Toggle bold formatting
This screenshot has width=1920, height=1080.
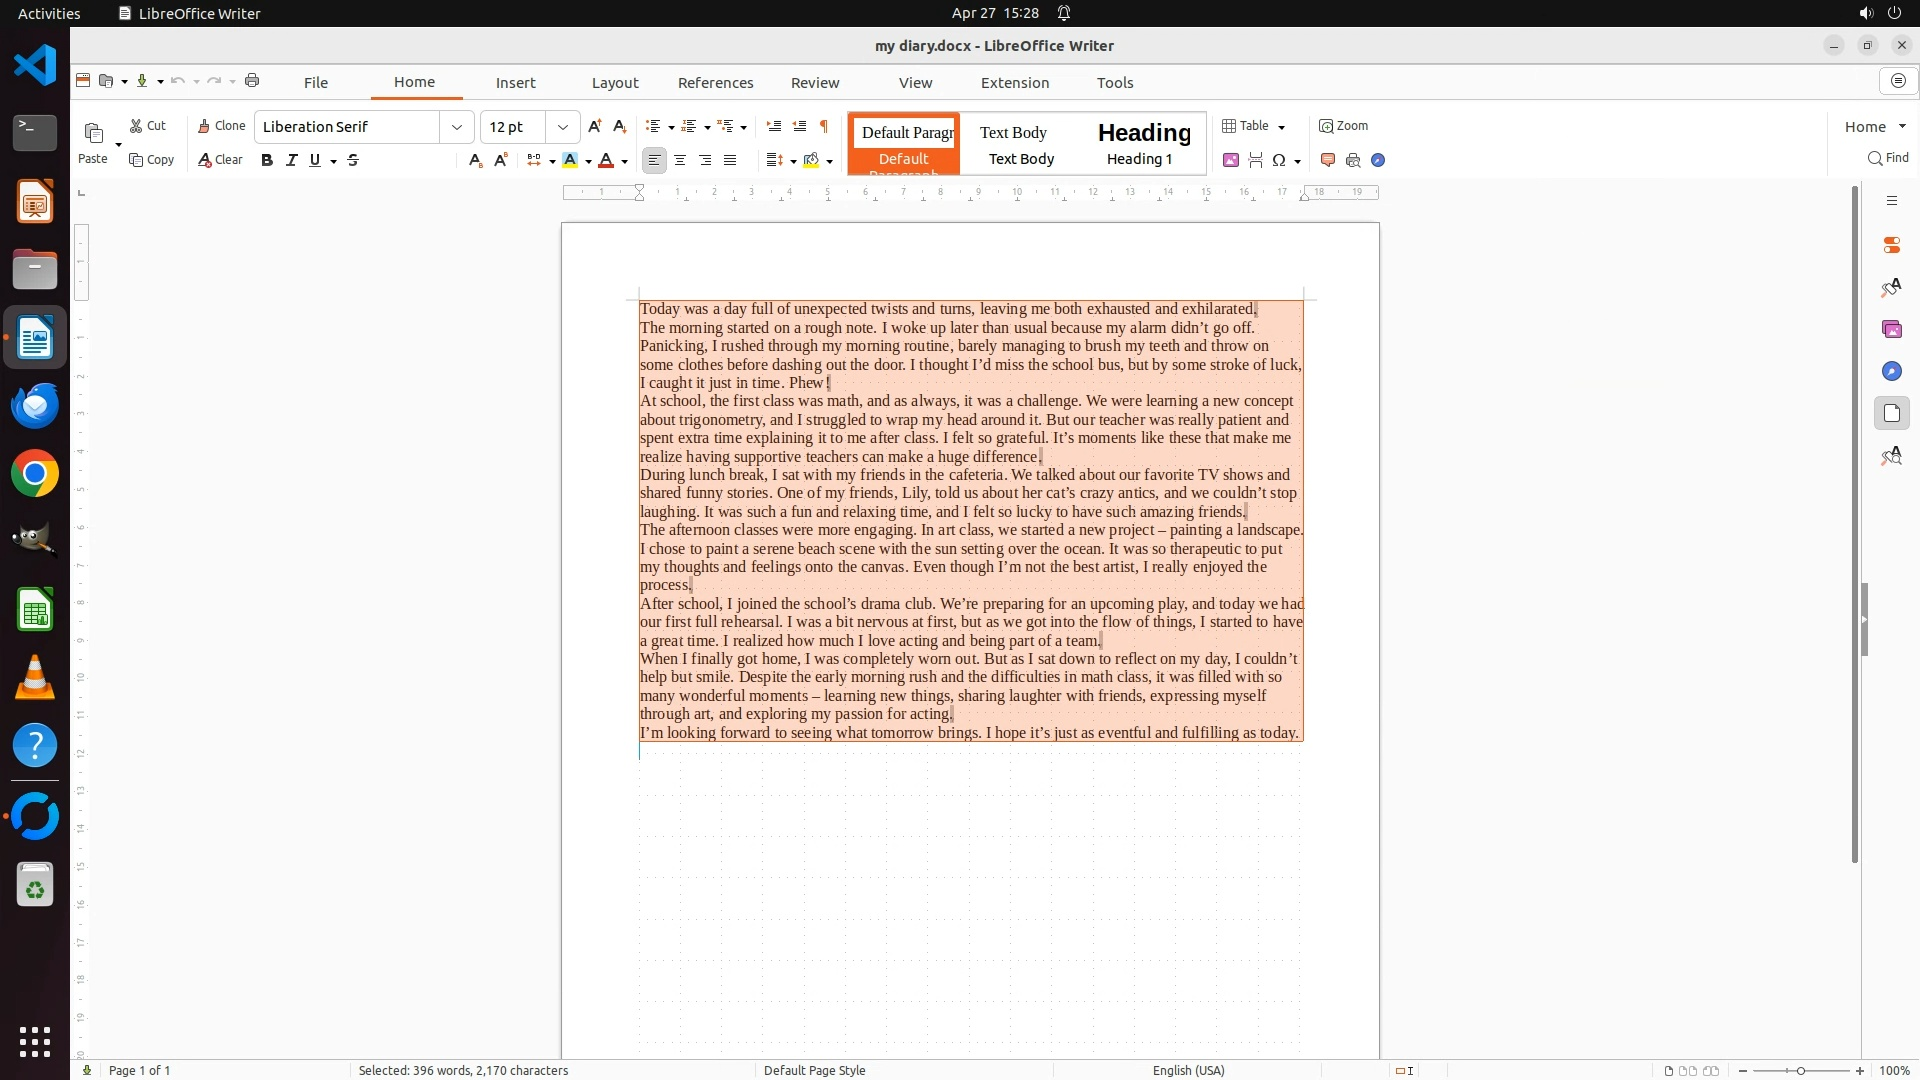(x=267, y=160)
